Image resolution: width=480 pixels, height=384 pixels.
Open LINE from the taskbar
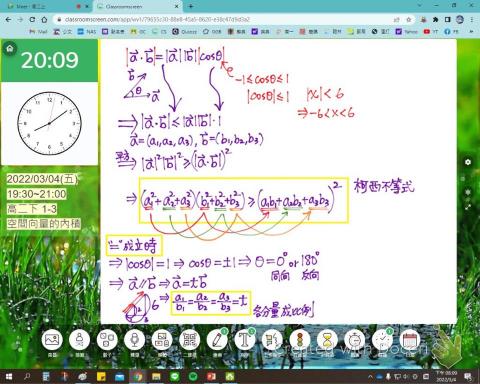point(175,377)
